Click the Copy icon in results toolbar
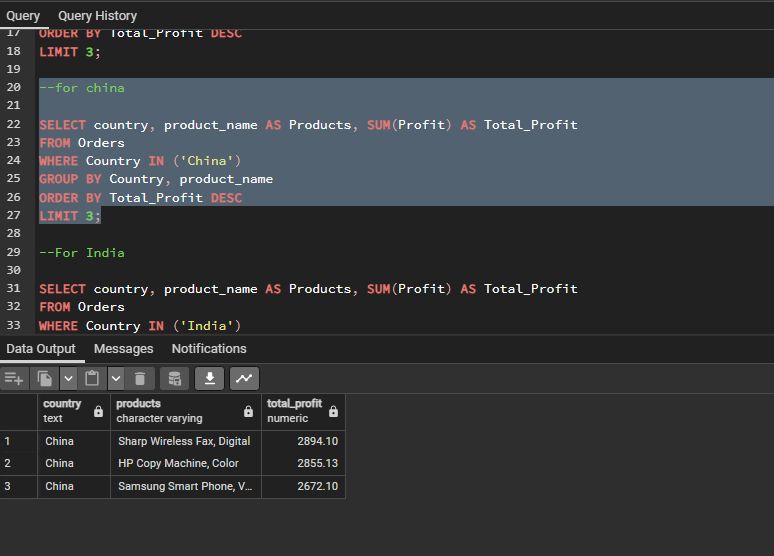This screenshot has height=556, width=774. coord(44,379)
